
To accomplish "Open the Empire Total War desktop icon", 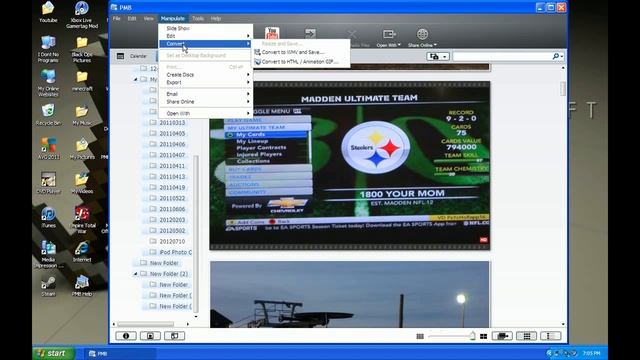I will [x=82, y=220].
